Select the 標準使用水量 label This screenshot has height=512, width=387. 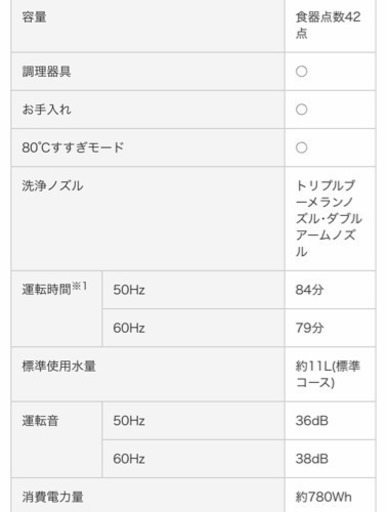59,366
